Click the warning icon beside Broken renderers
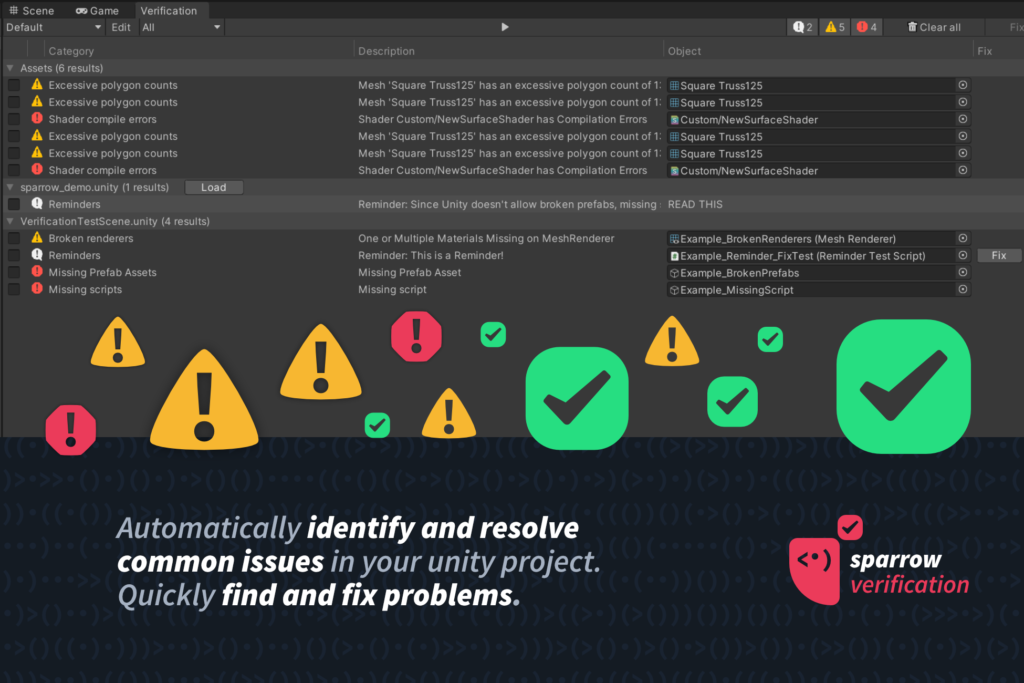 (37, 238)
